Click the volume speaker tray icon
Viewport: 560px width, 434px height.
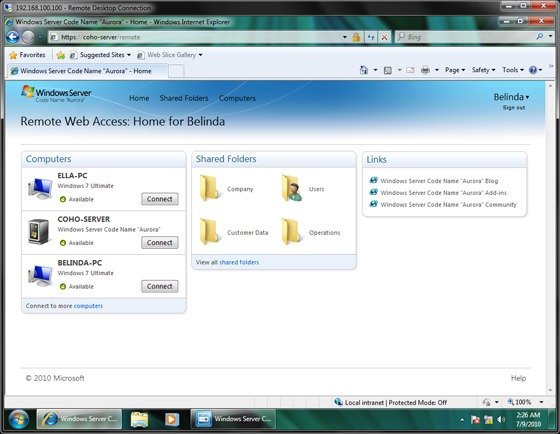[x=501, y=420]
